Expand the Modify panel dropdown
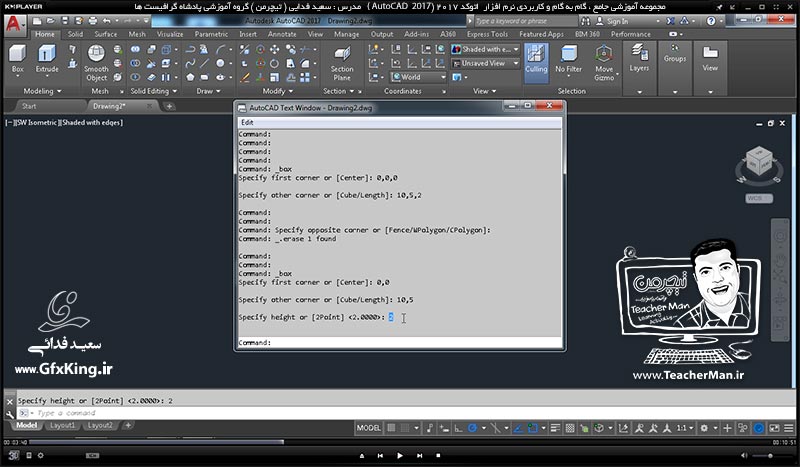 (x=278, y=91)
